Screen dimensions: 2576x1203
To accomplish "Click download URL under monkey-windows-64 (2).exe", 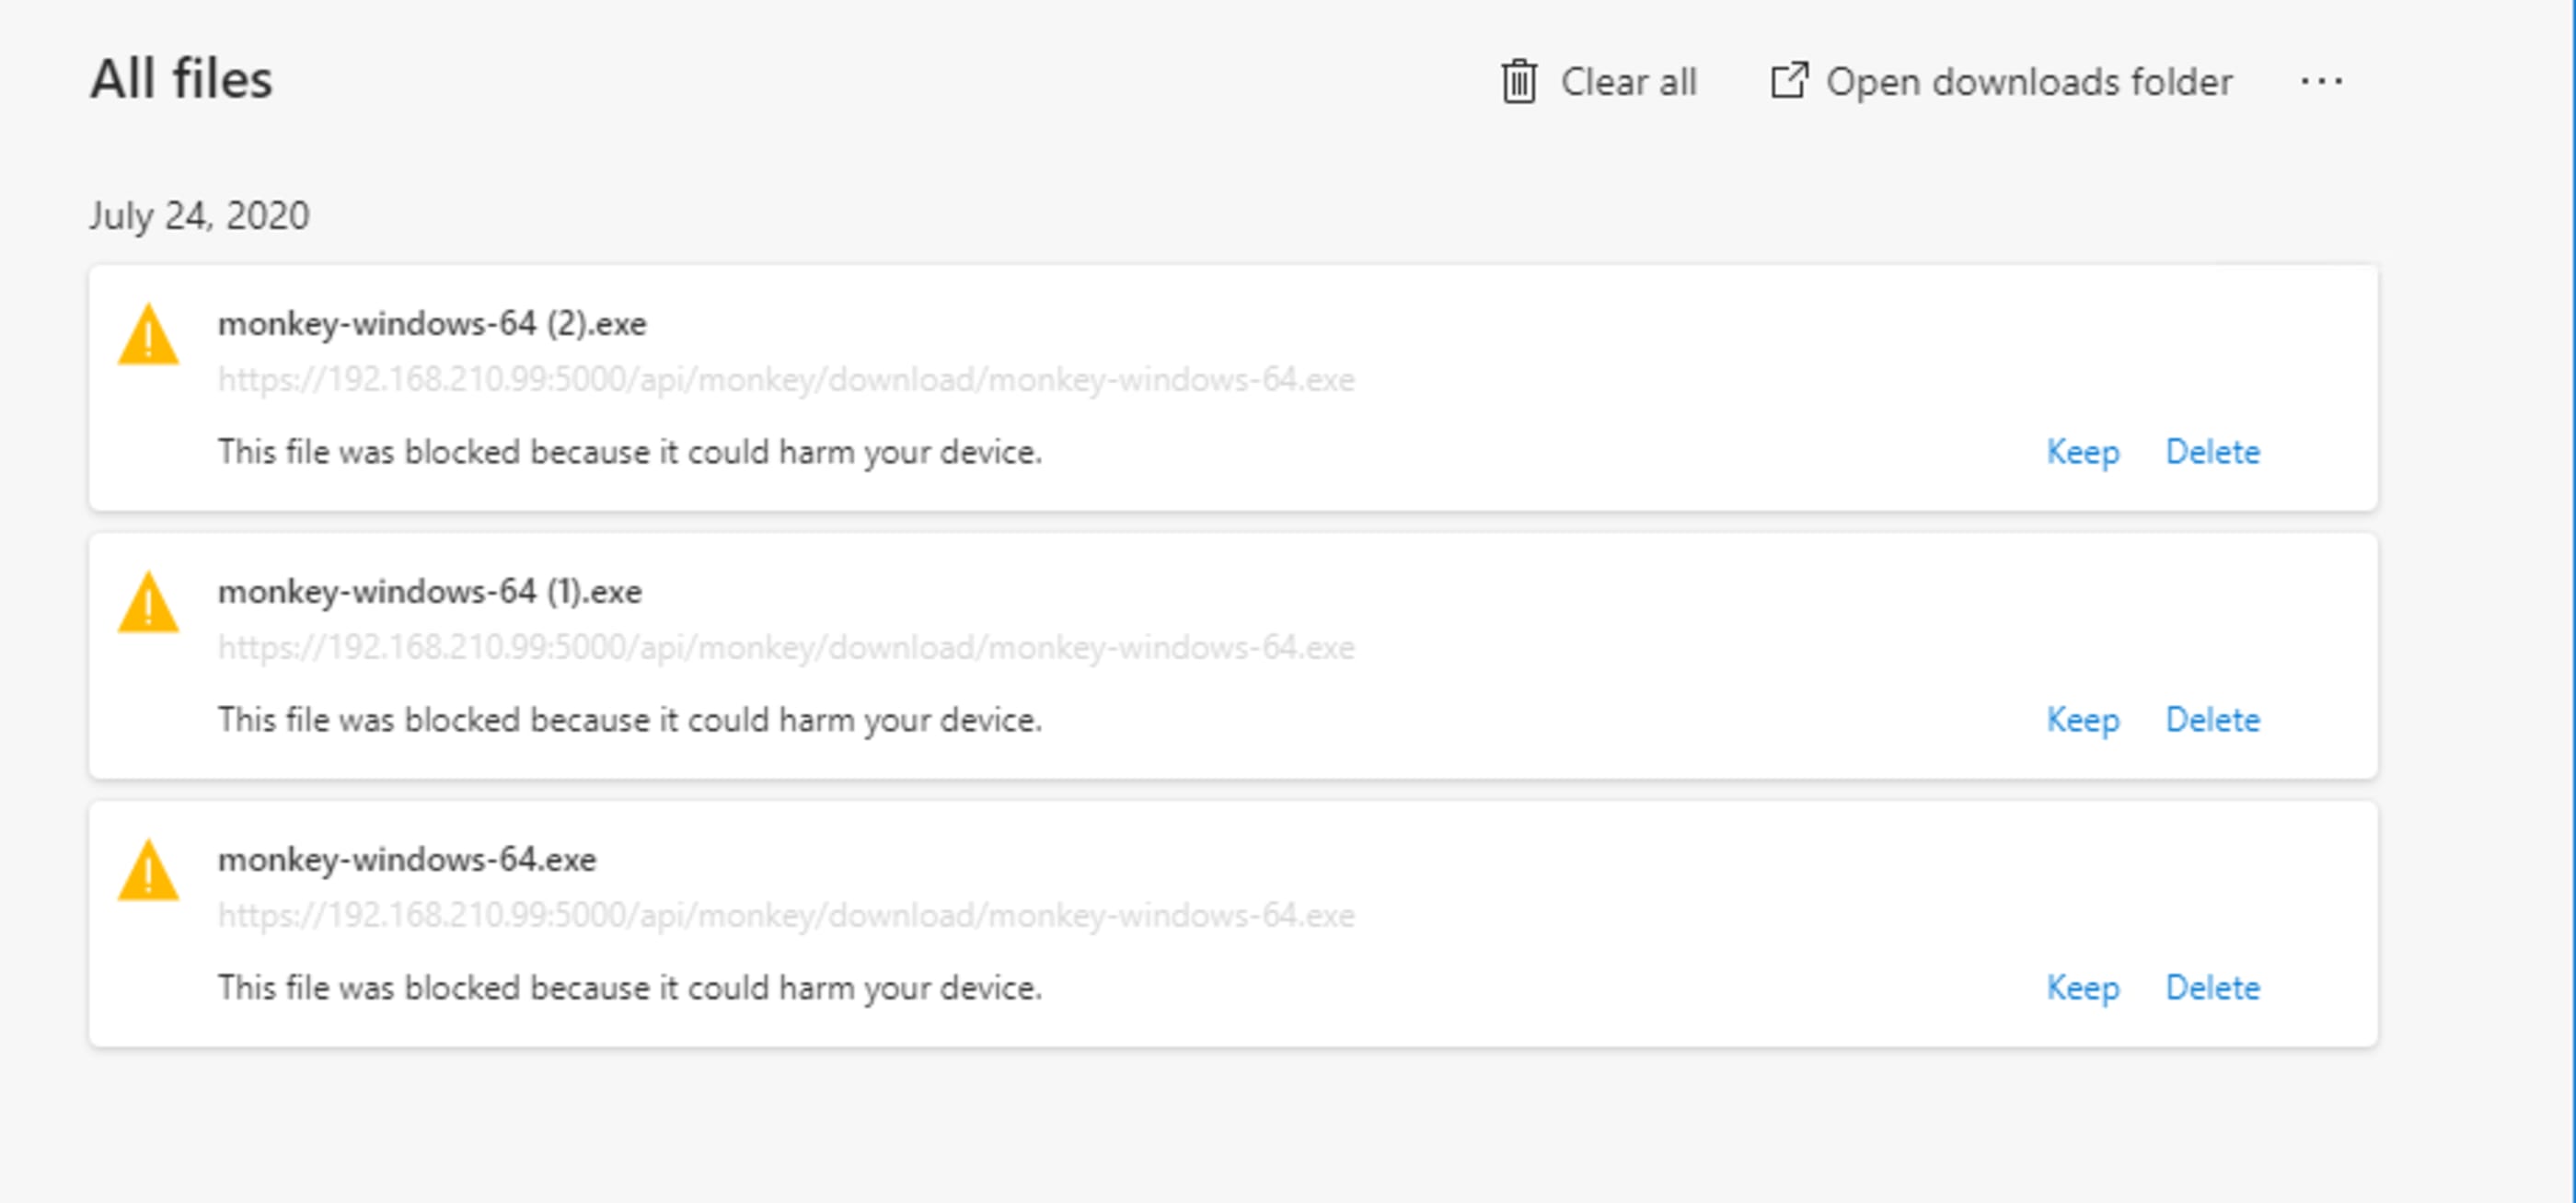I will [786, 380].
